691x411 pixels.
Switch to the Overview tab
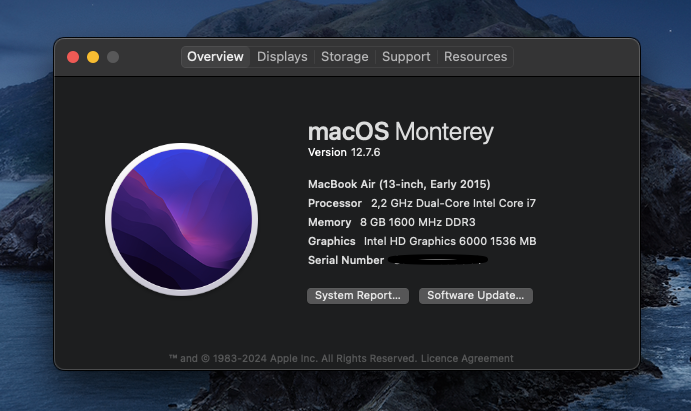click(215, 57)
